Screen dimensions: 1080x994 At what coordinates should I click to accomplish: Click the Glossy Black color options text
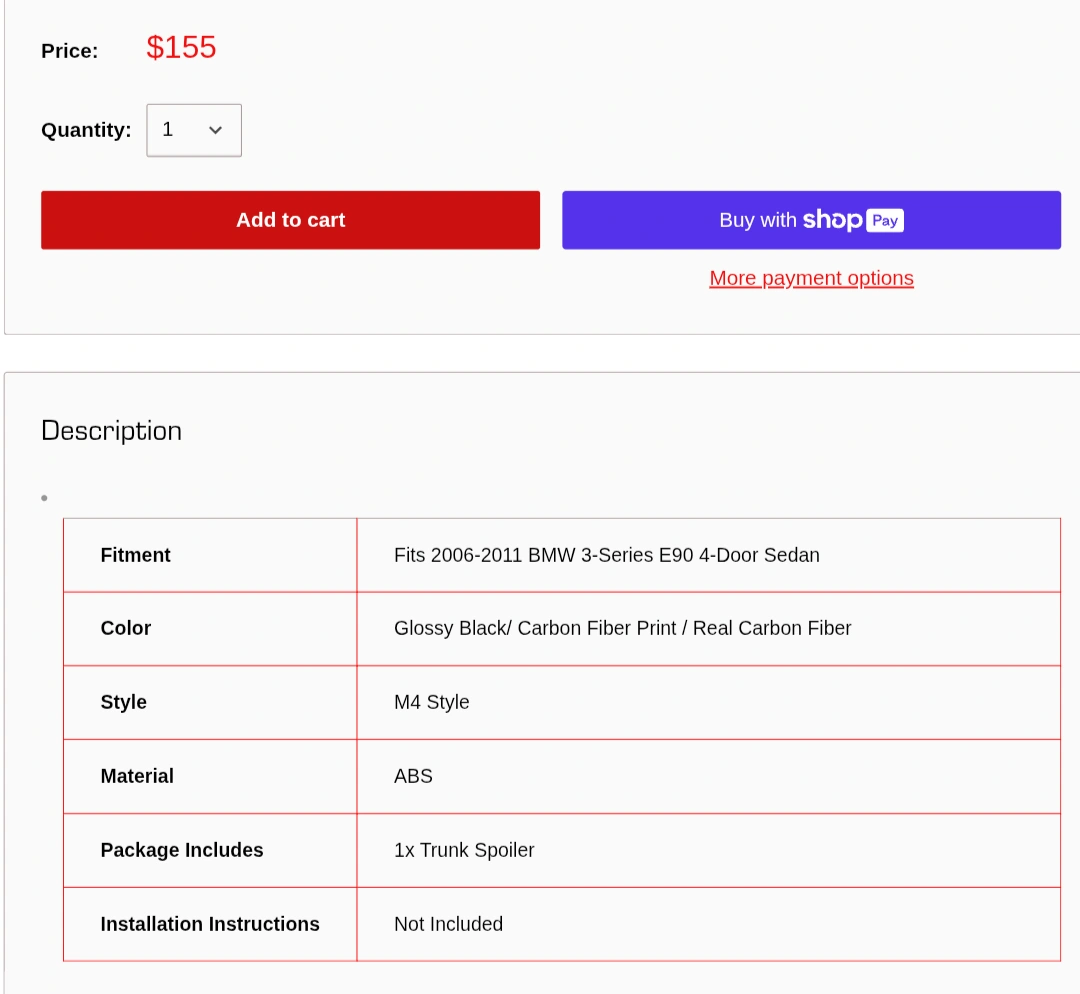(622, 628)
